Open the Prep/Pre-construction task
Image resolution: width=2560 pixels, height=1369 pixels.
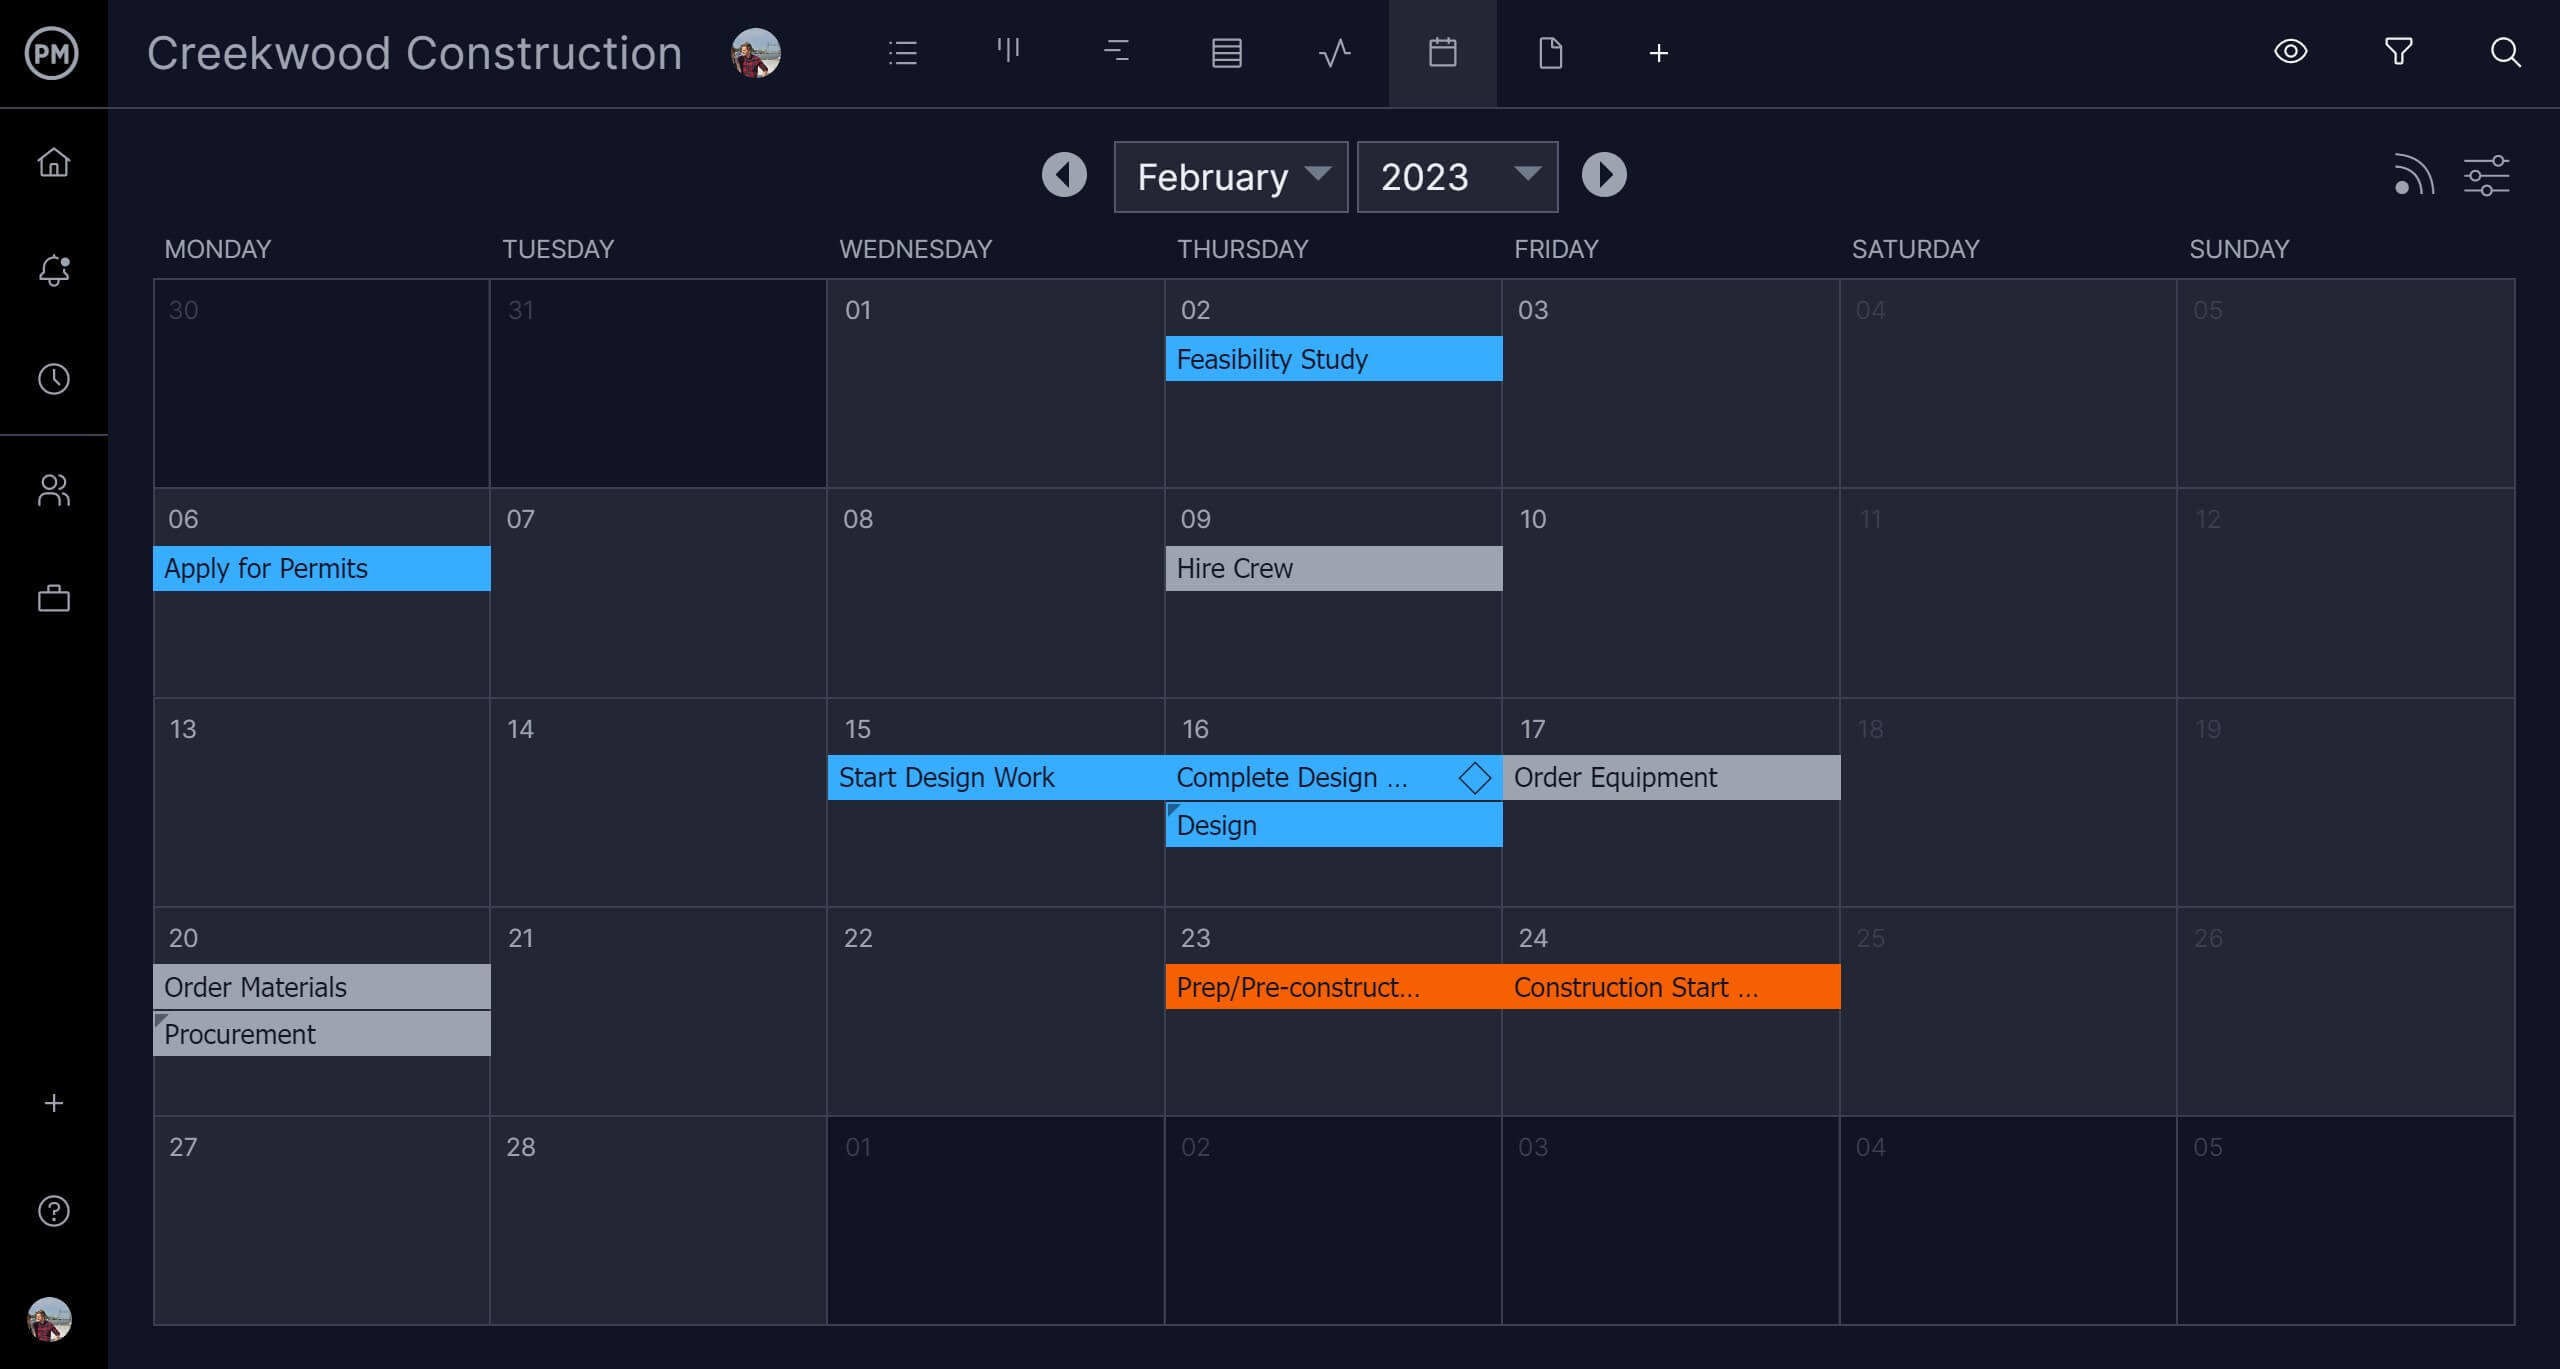click(1333, 987)
